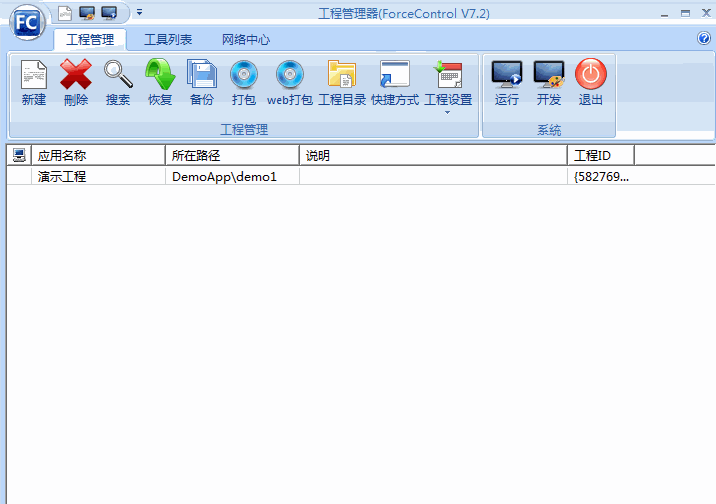The width and height of the screenshot is (716, 504).
Task: Back up the project with 备份
Action: (202, 83)
